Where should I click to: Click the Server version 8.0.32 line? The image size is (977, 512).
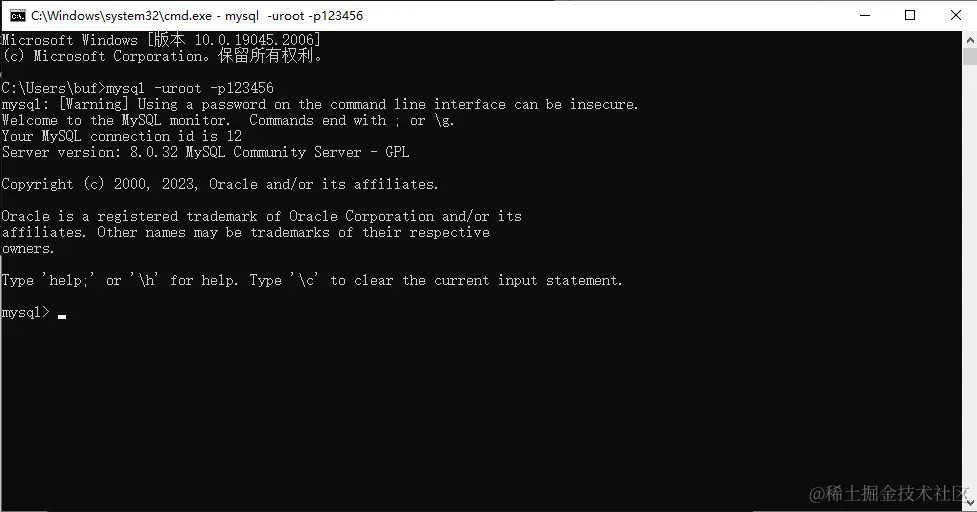206,152
